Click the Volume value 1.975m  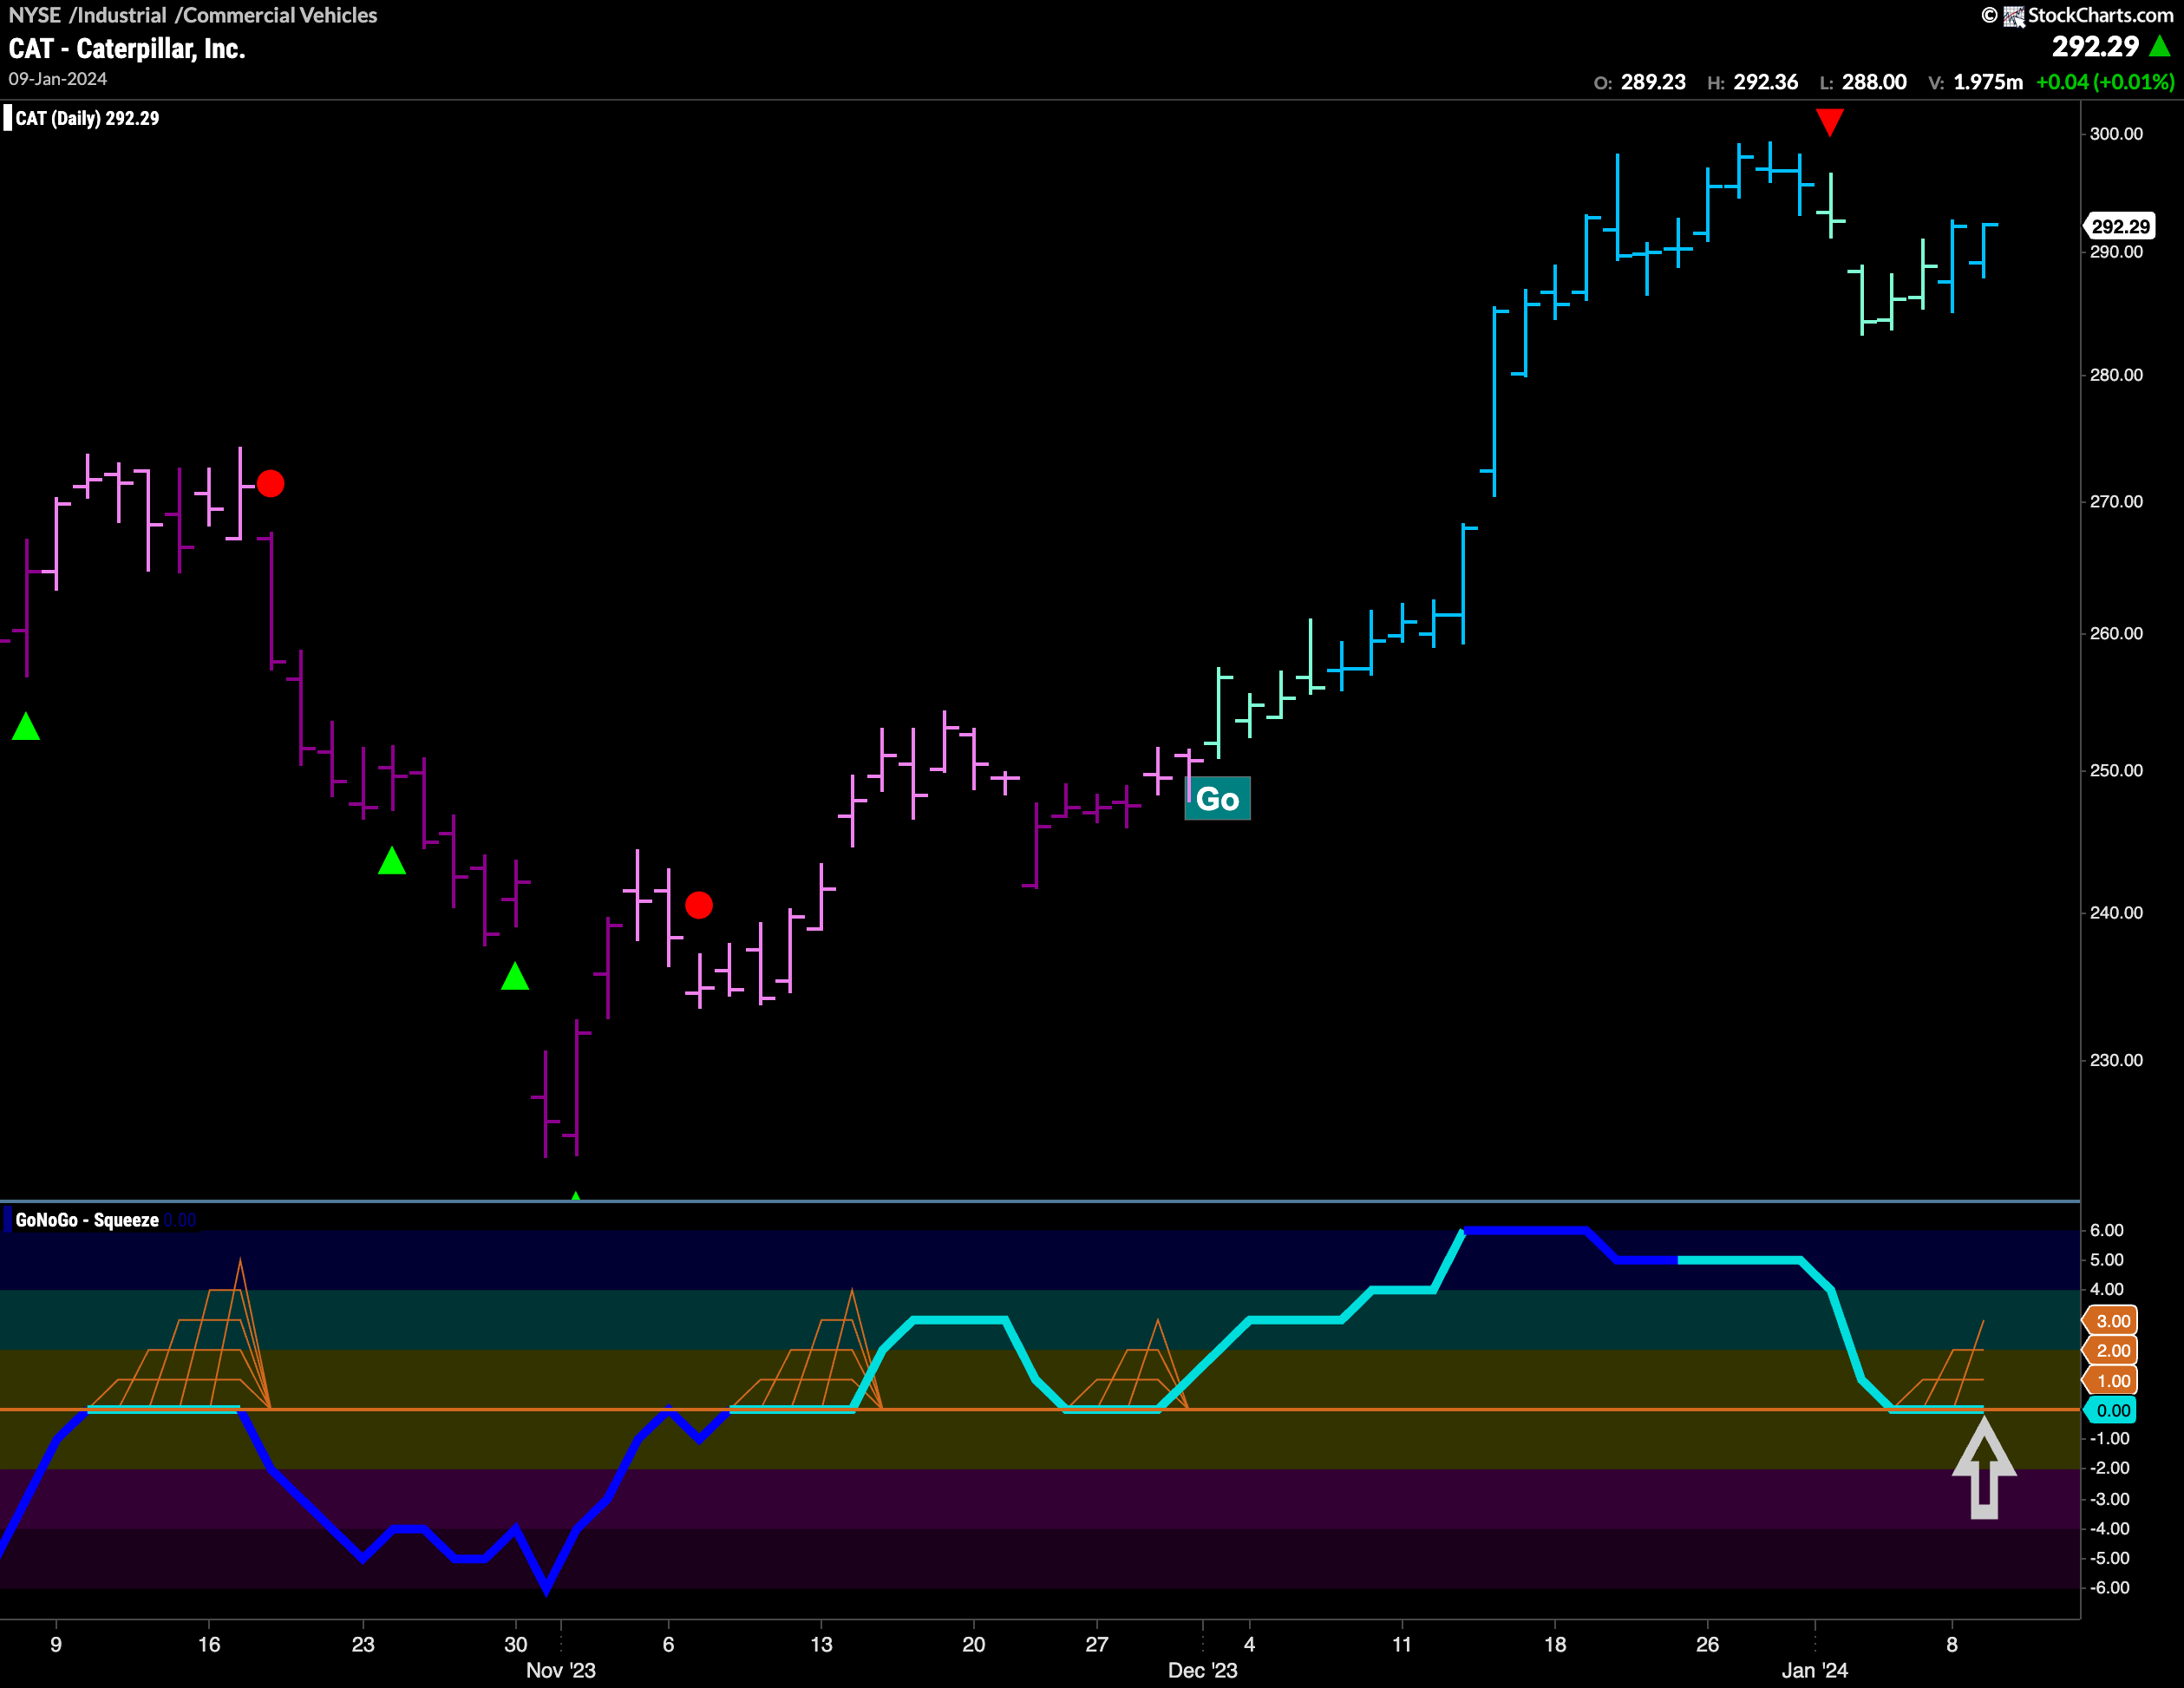tap(1988, 82)
